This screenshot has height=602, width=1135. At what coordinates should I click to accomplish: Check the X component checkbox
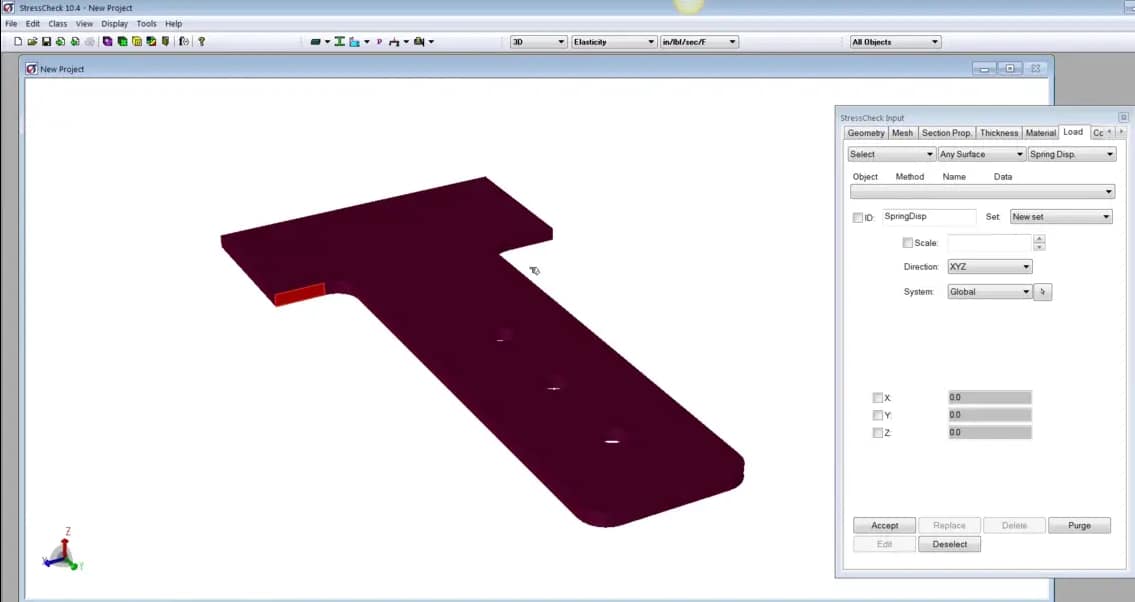pos(878,397)
